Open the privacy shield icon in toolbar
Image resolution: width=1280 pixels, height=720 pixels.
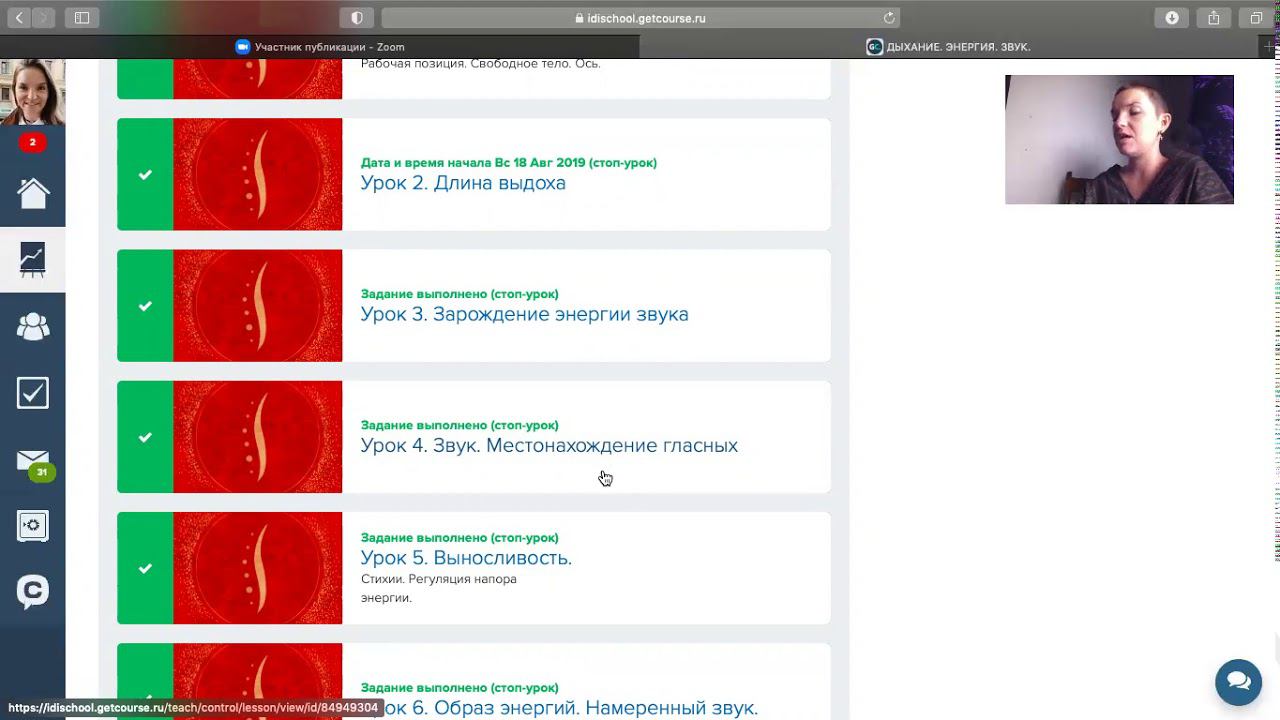click(357, 18)
